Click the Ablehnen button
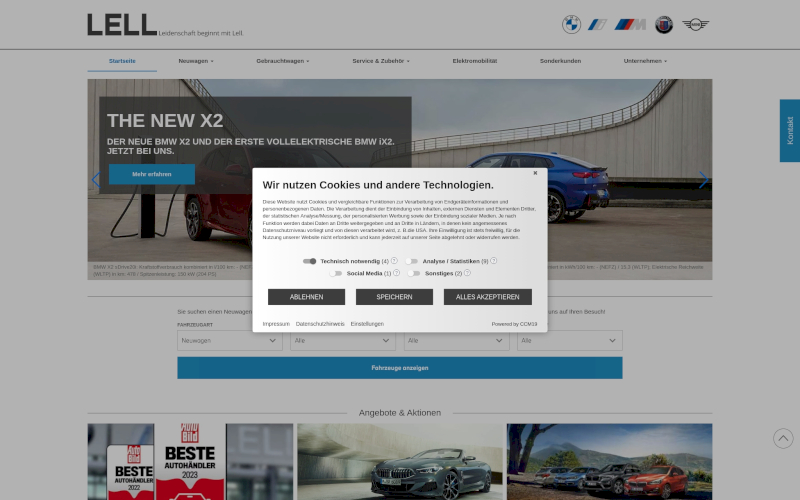The height and width of the screenshot is (500, 800). click(307, 297)
